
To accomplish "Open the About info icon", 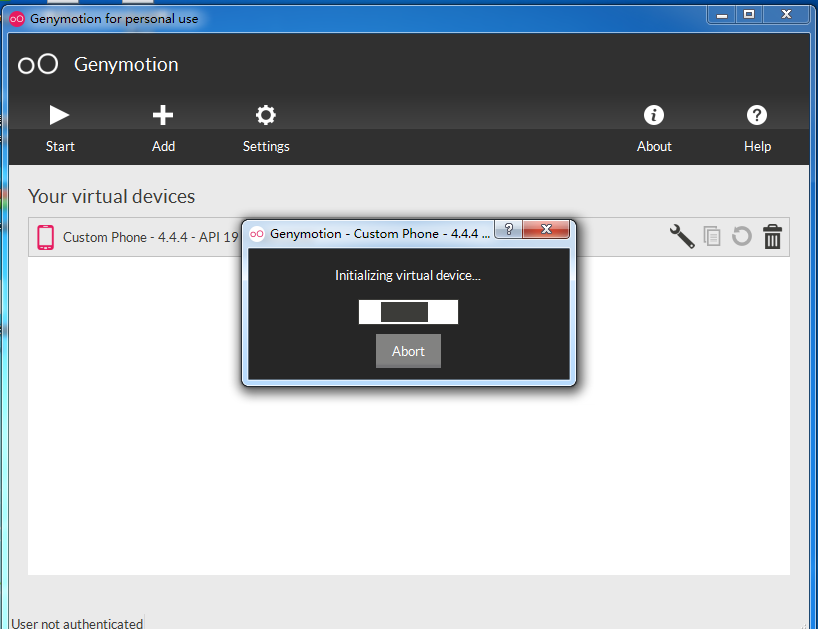I will (654, 115).
